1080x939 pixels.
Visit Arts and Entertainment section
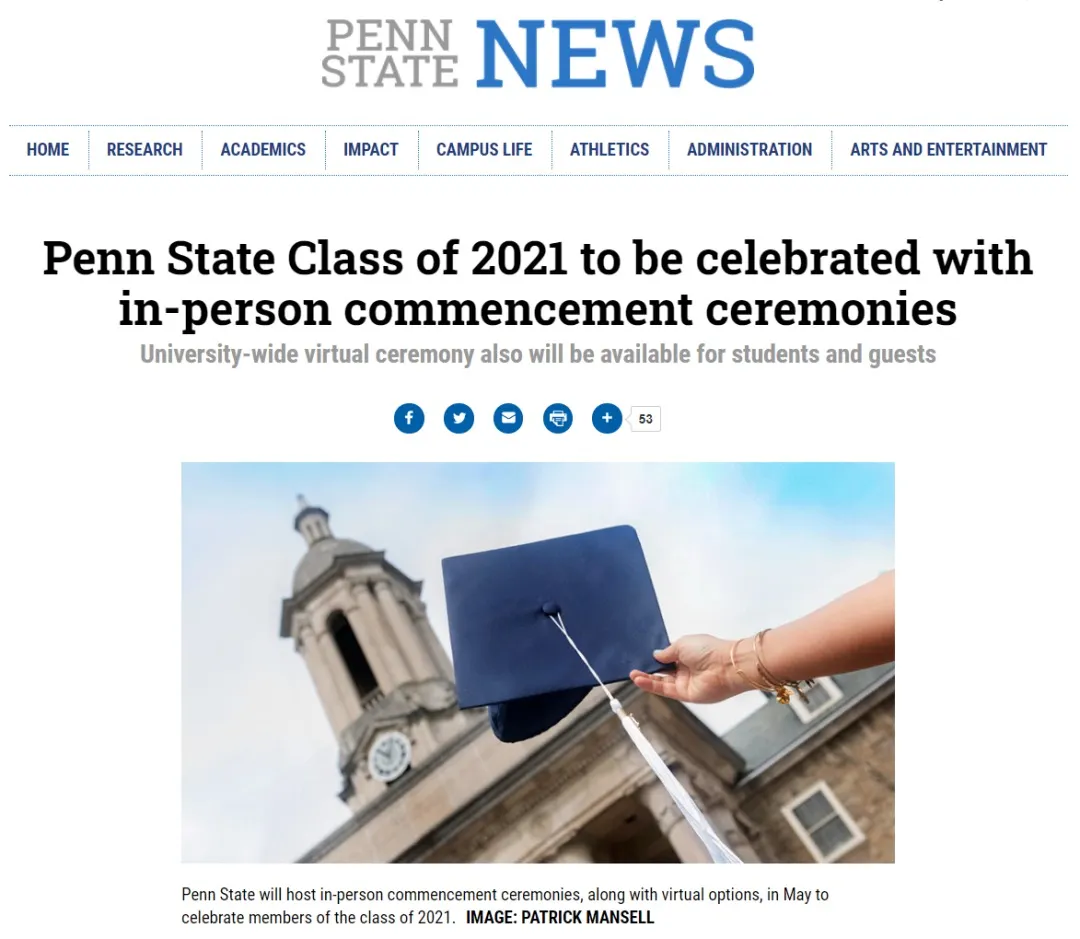[x=948, y=150]
